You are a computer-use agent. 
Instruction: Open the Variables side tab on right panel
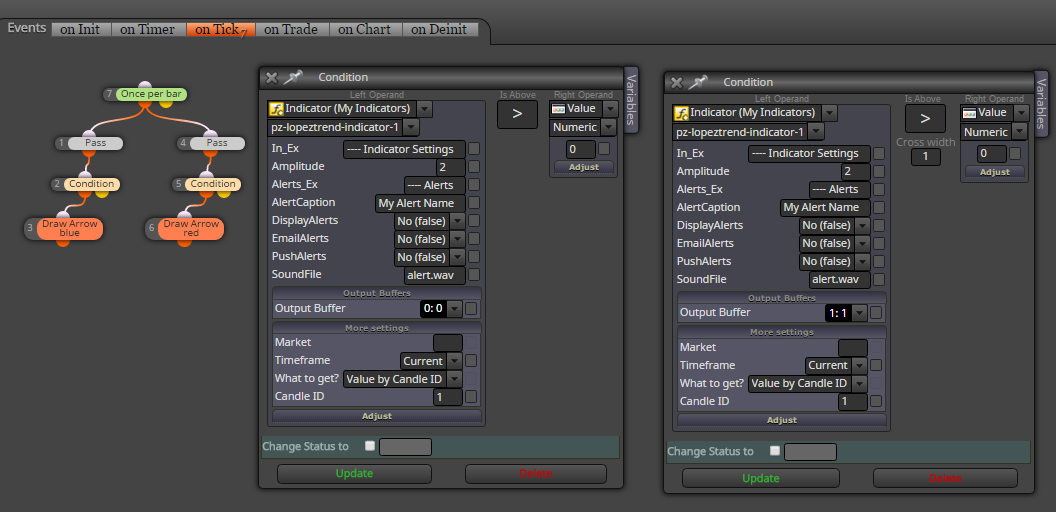pos(1041,103)
